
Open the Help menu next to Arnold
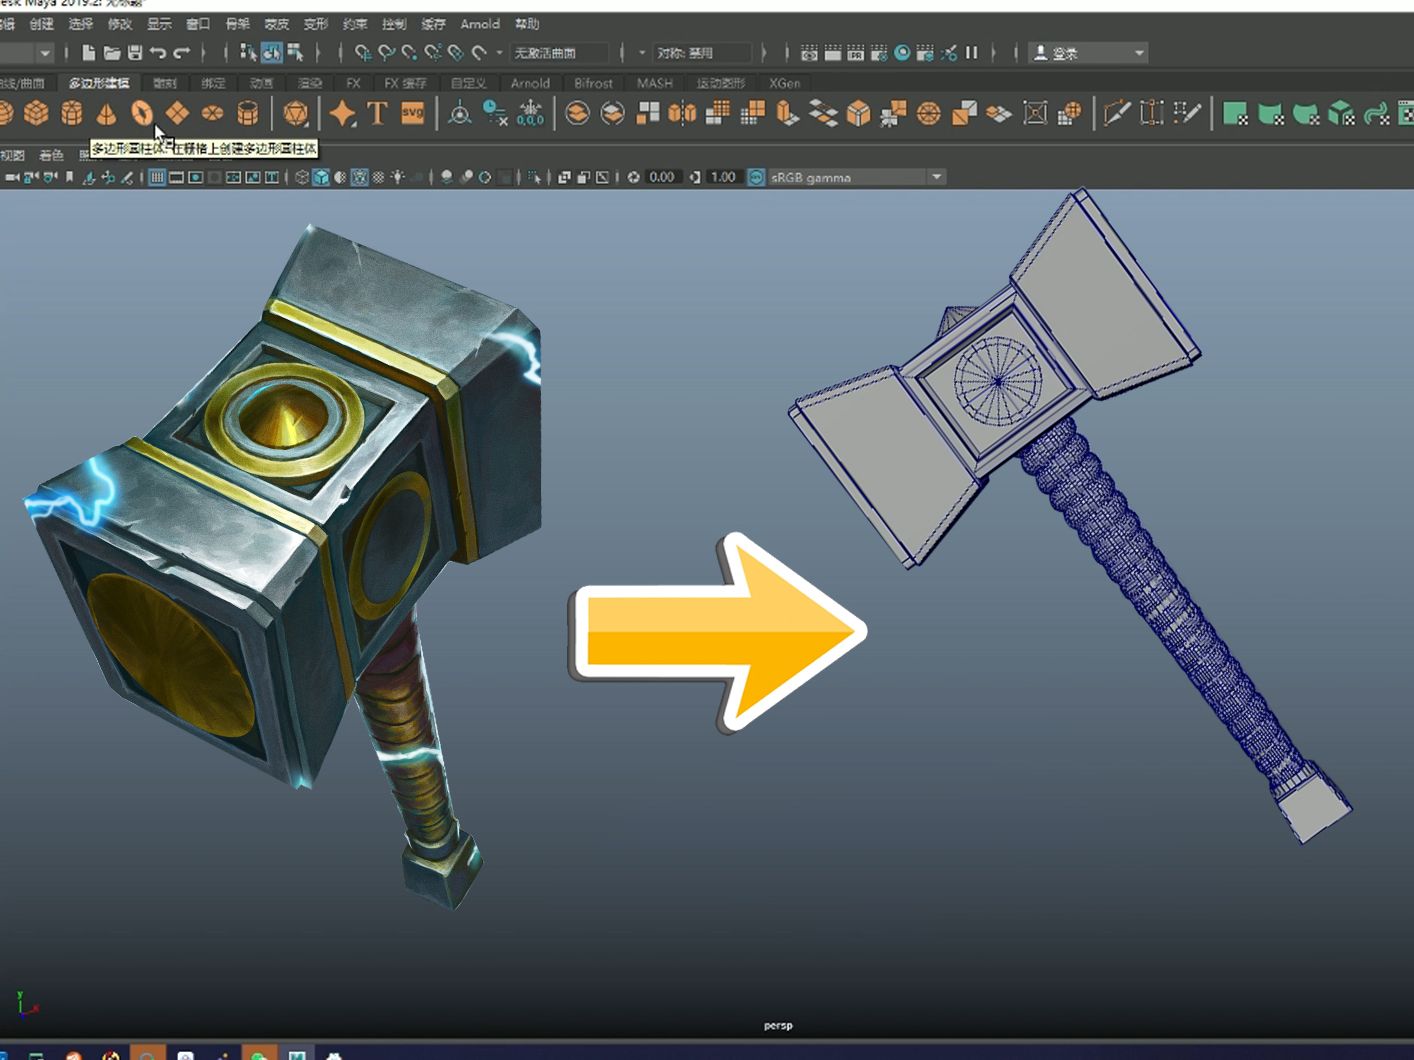527,24
